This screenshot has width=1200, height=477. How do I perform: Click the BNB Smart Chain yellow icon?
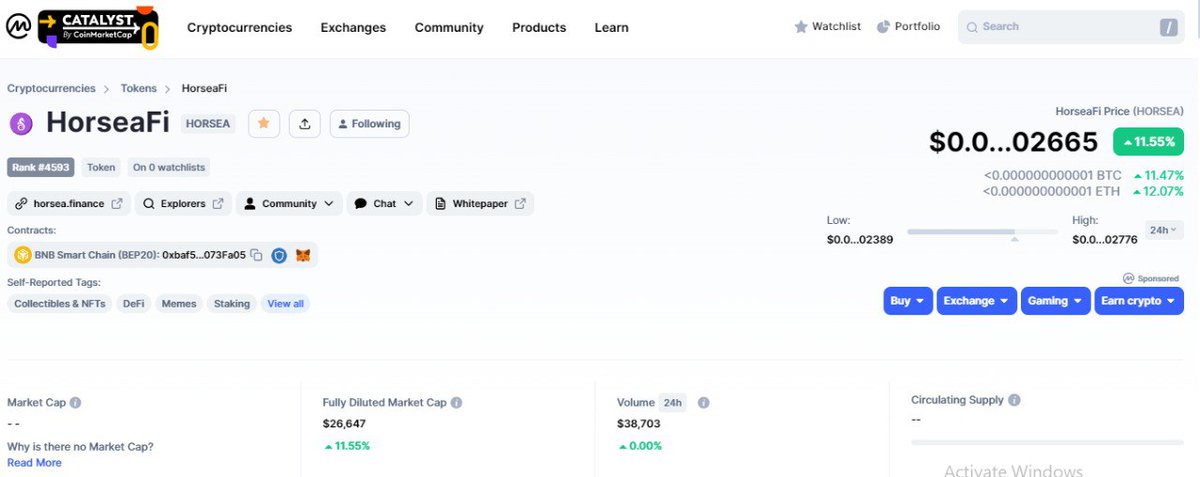[23, 255]
